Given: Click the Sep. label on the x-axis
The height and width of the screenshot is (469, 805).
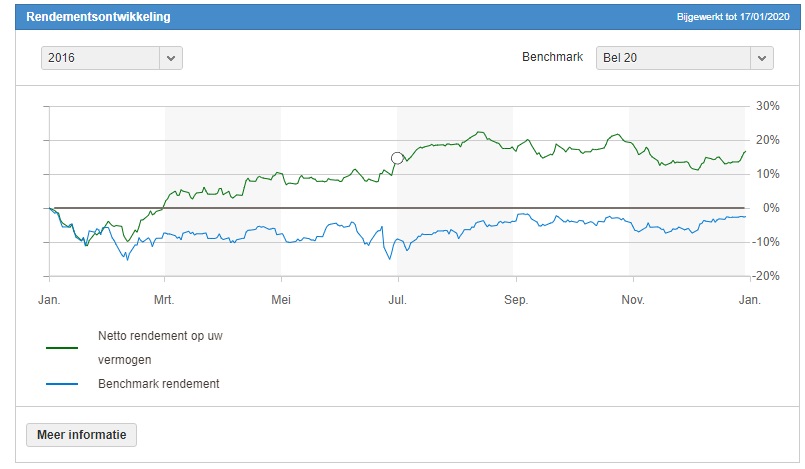Looking at the screenshot, I should click(515, 299).
